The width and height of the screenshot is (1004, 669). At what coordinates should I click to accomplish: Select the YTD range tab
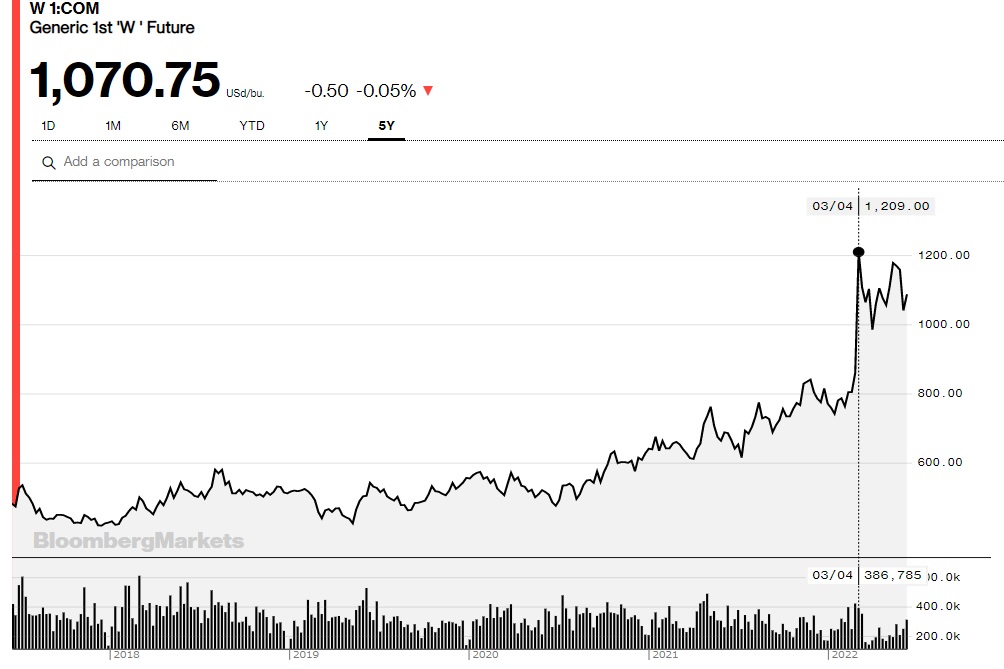click(x=252, y=126)
